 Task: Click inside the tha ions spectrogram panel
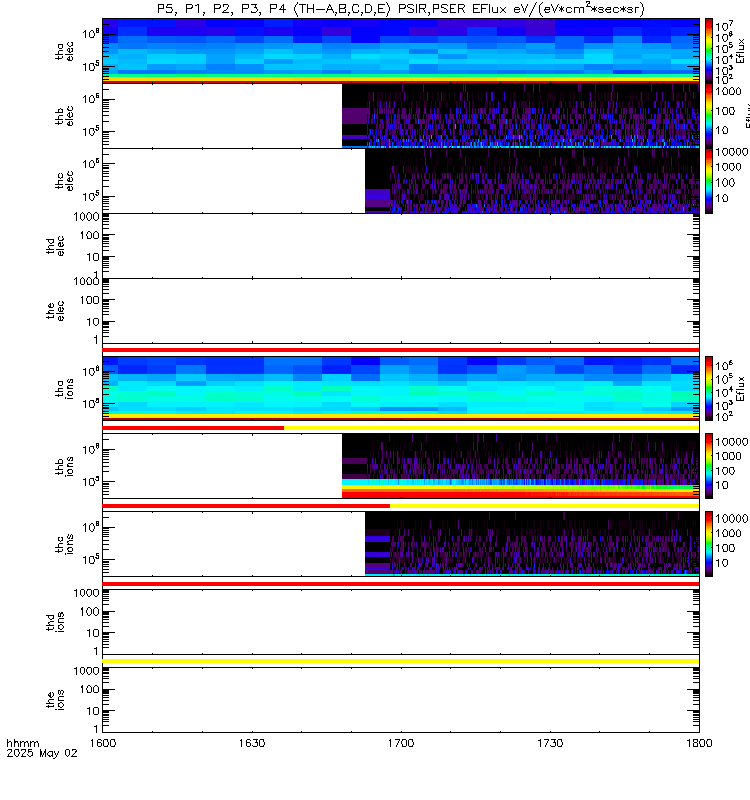click(401, 389)
